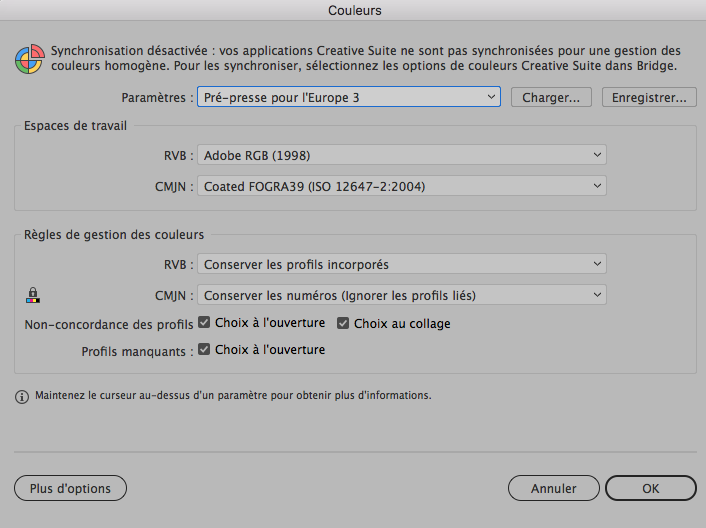The width and height of the screenshot is (706, 528).
Task: Click the Enregistrer... button
Action: click(649, 97)
